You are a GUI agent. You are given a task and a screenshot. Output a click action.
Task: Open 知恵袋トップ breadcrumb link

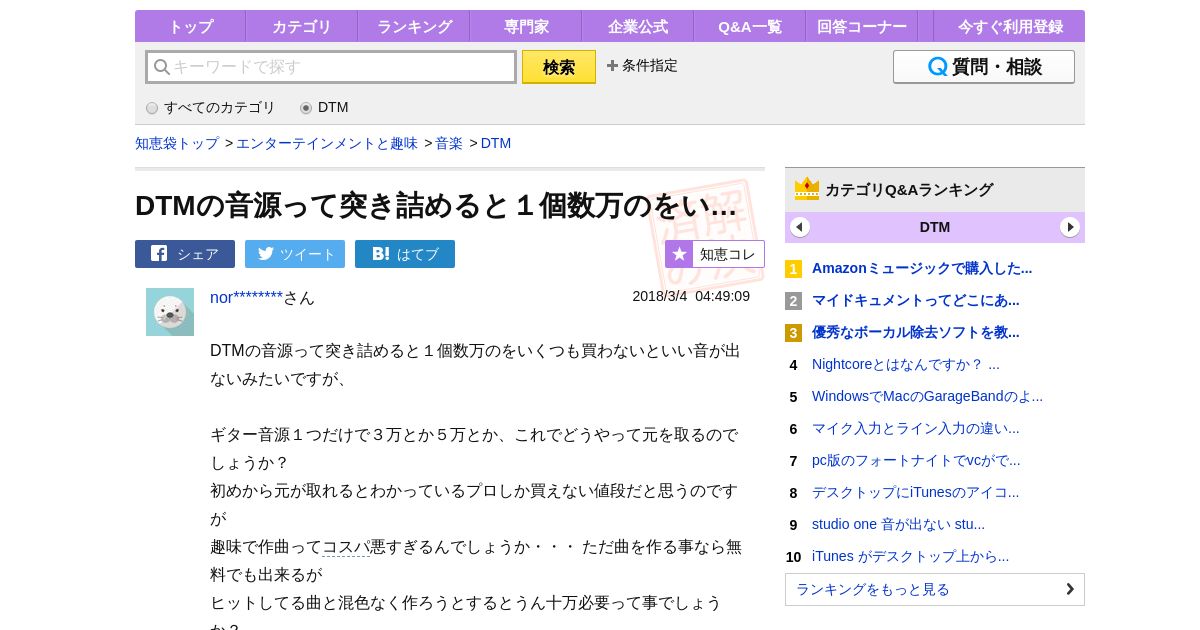177,143
